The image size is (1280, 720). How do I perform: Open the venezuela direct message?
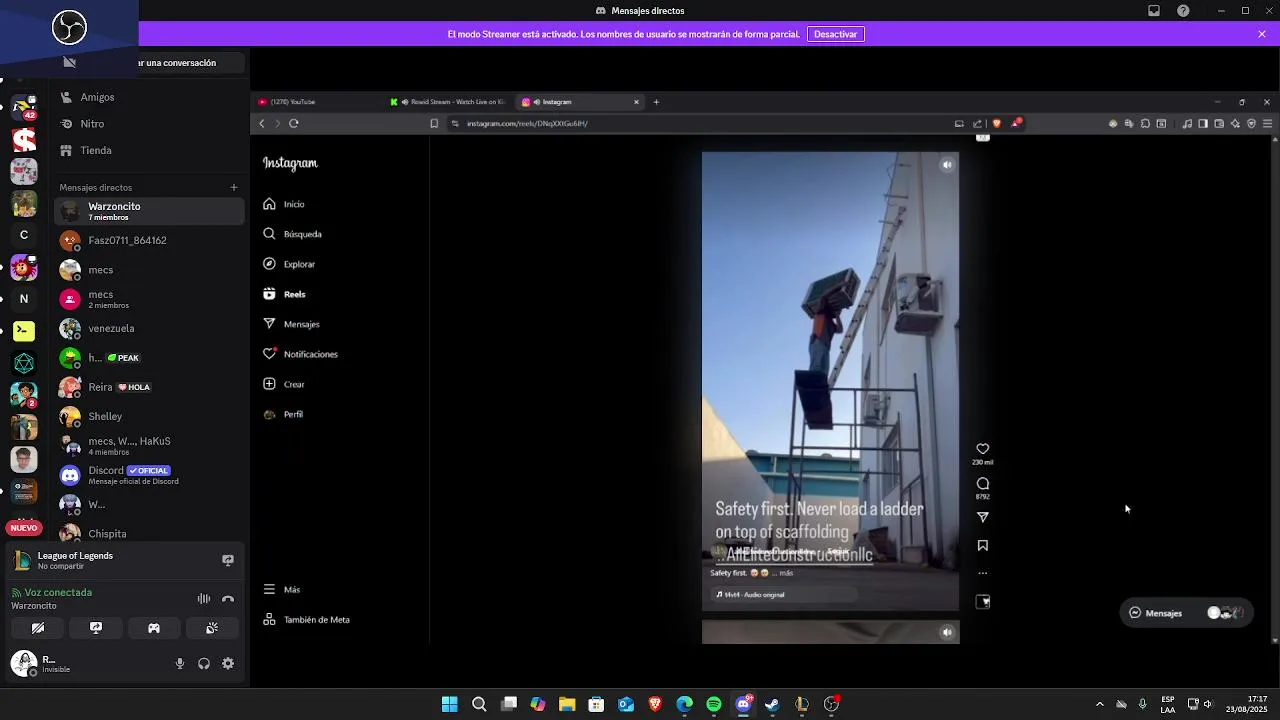149,328
